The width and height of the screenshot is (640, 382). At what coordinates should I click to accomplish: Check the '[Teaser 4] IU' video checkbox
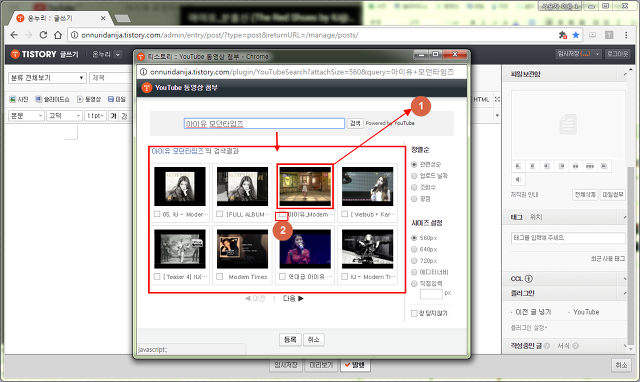pyautogui.click(x=157, y=277)
